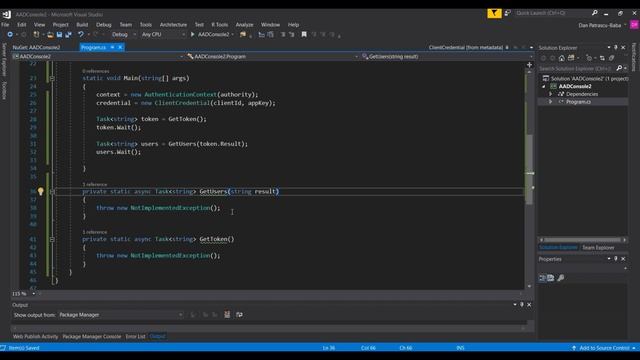The width and height of the screenshot is (640, 360).
Task: Click the Save All icon
Action: pos(68,35)
